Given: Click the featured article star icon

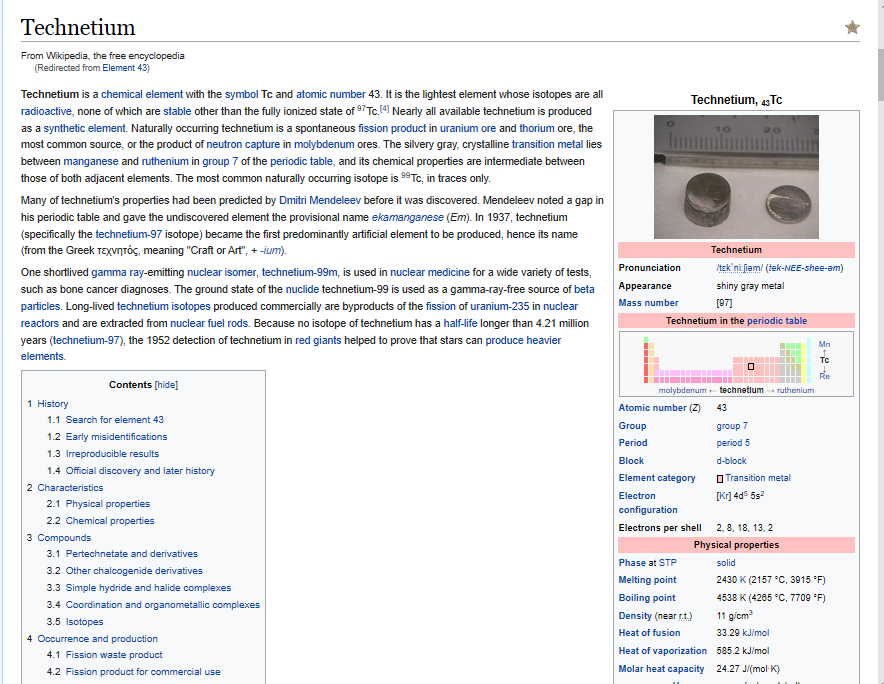Looking at the screenshot, I should tap(852, 27).
